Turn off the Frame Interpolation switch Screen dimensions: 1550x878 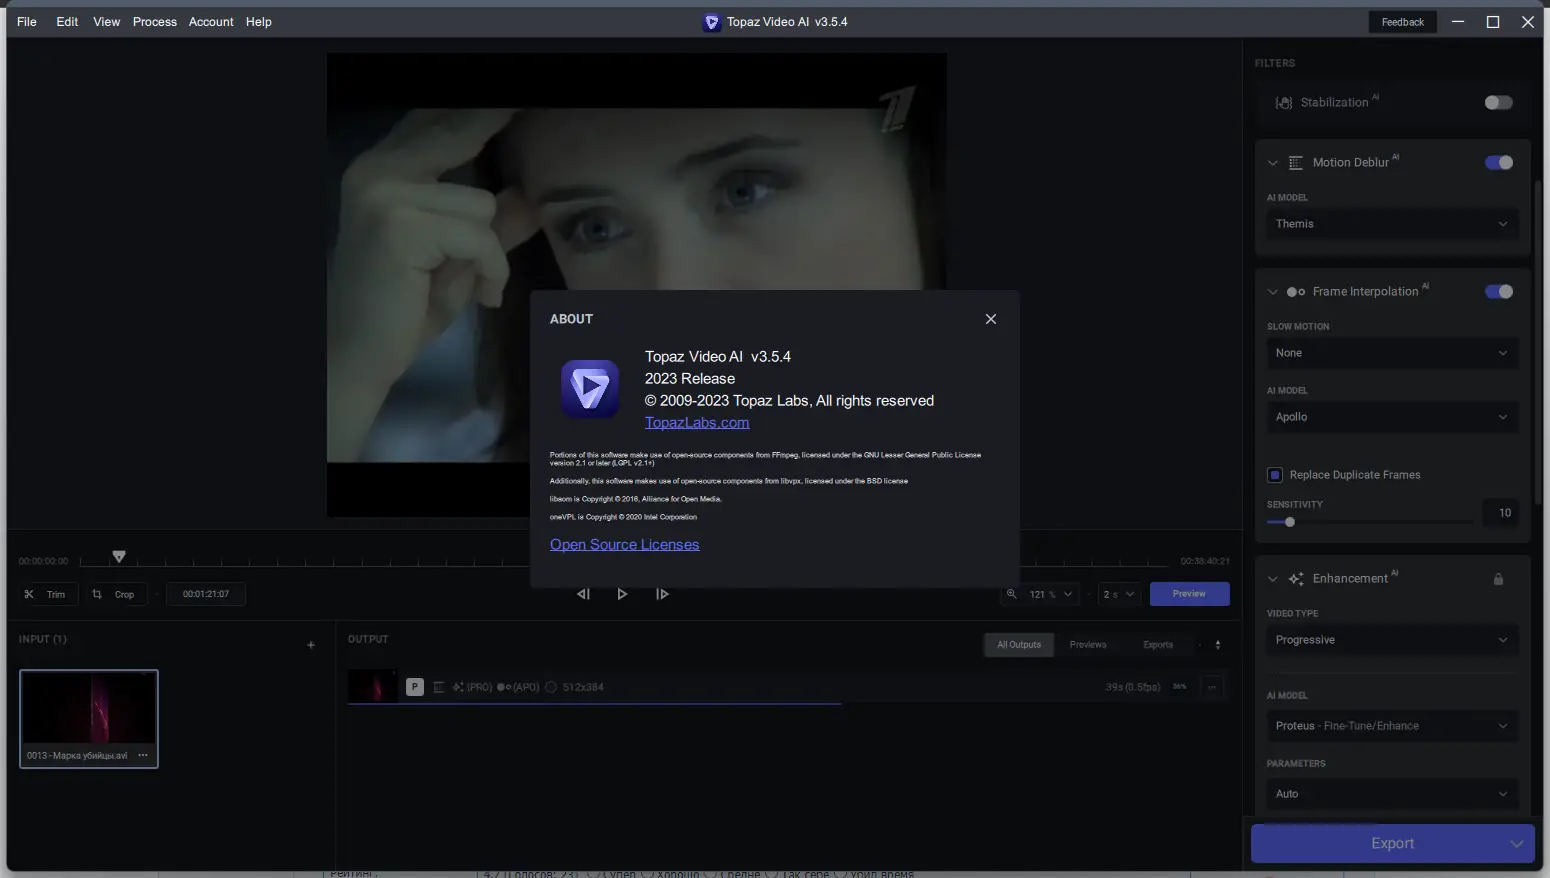tap(1498, 292)
